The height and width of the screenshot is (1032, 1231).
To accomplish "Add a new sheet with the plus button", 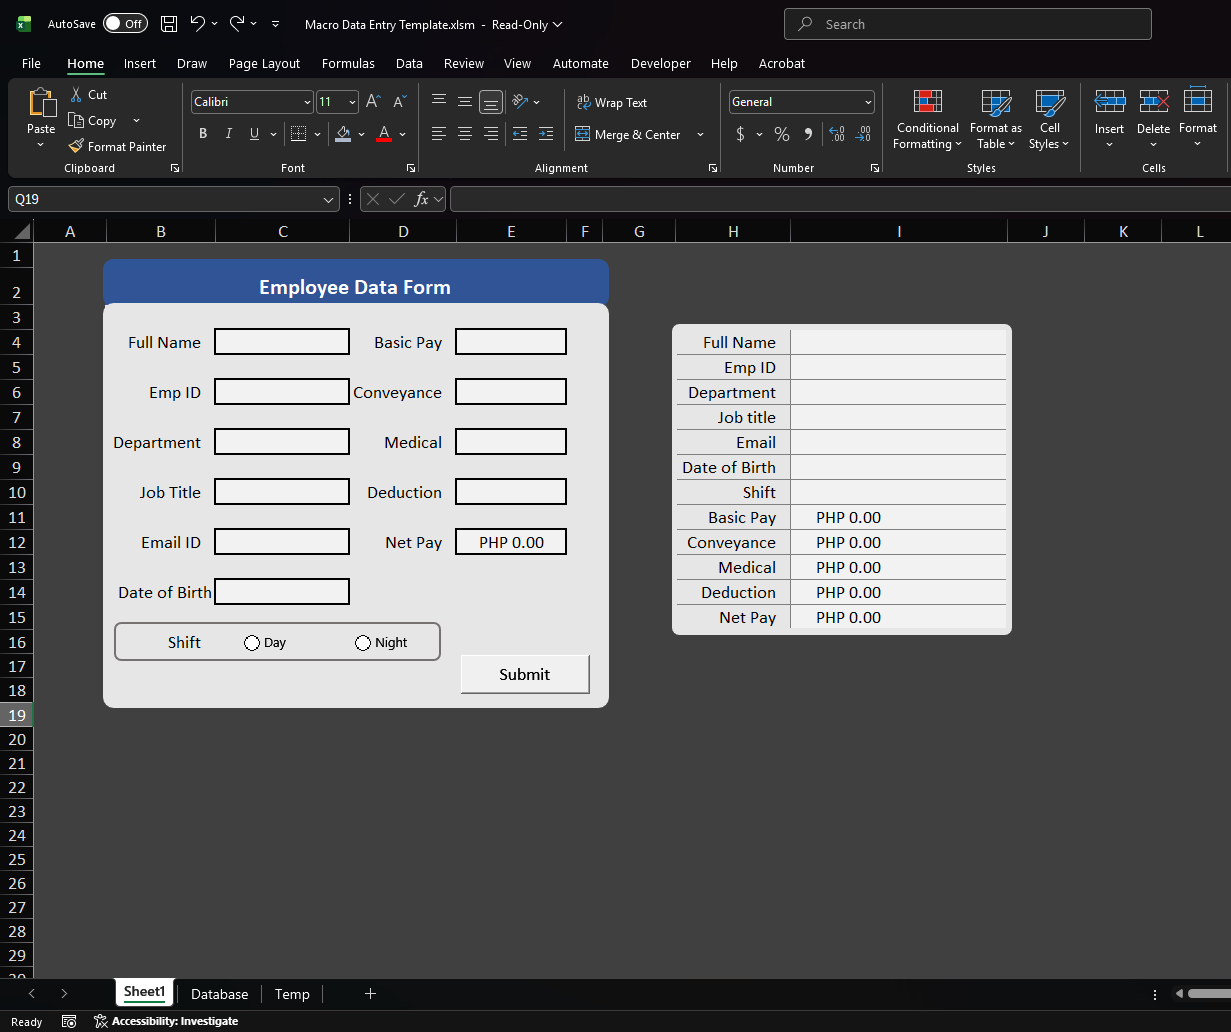I will pyautogui.click(x=370, y=994).
